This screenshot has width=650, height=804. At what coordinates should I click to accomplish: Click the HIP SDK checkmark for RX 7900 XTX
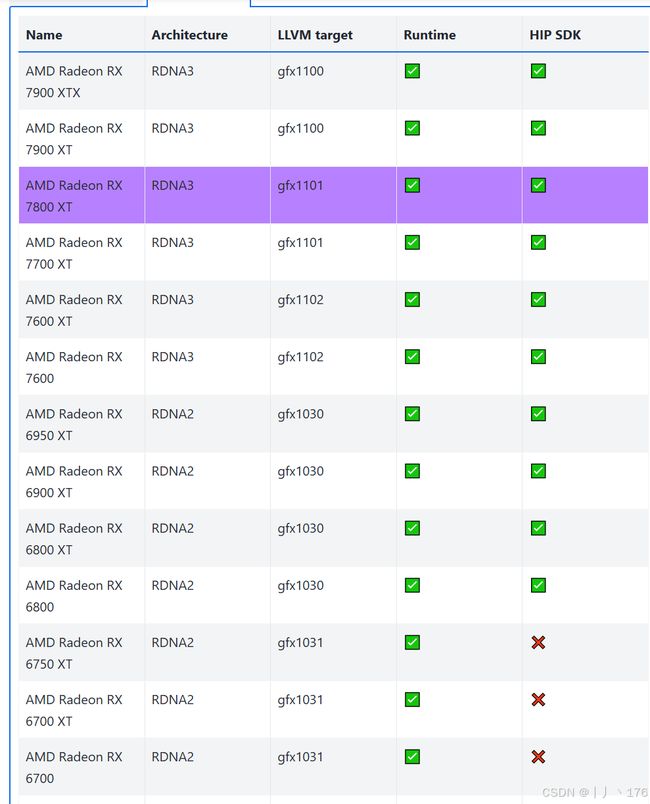(538, 71)
